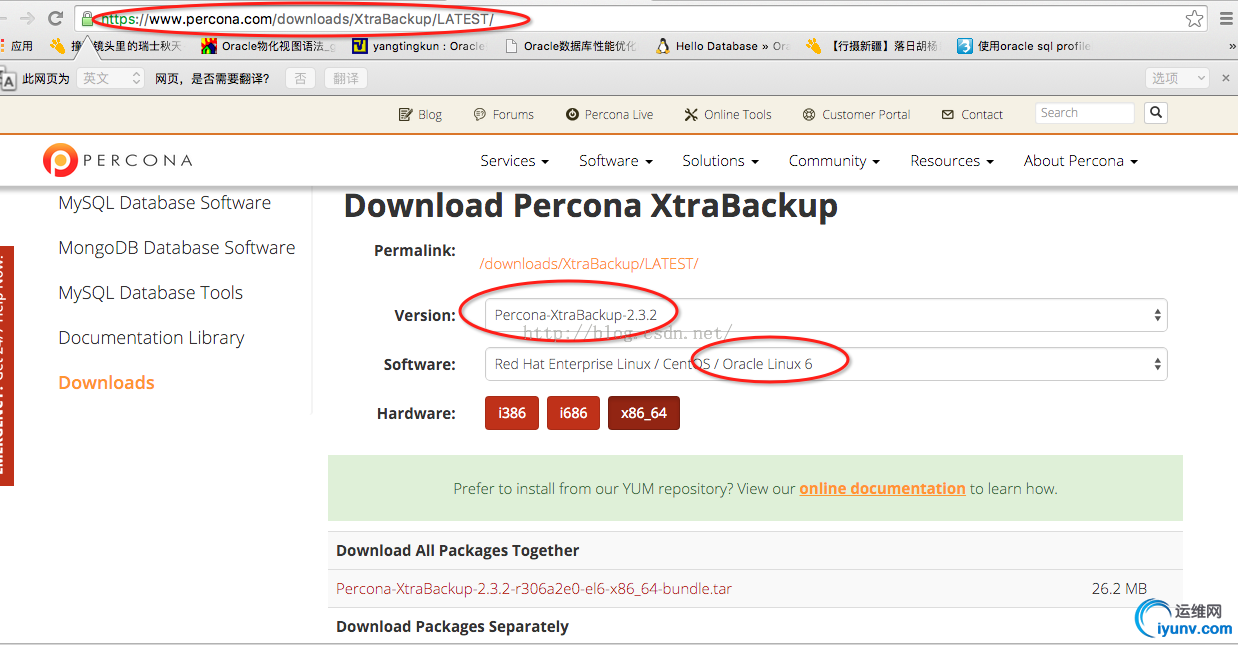Expand the About Percona menu

point(1080,161)
